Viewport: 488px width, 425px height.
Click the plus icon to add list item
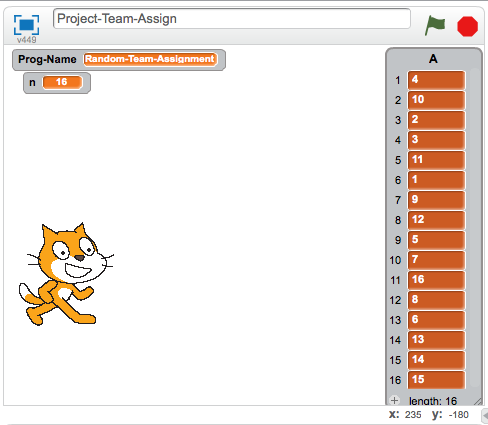click(x=394, y=400)
